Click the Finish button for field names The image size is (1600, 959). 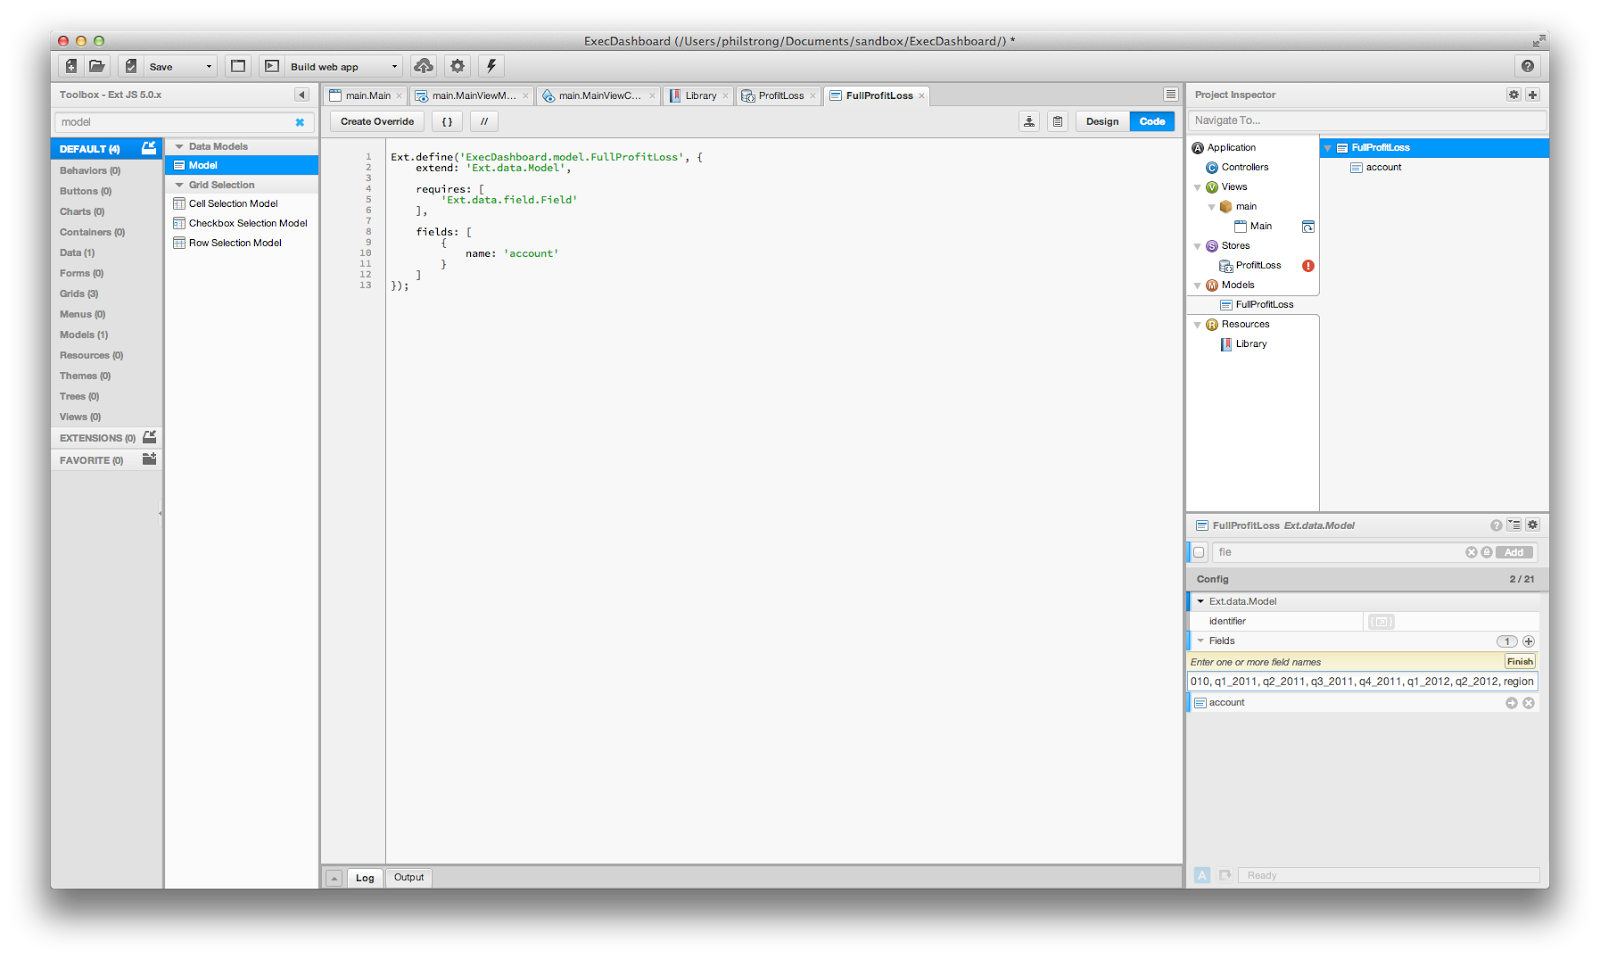pyautogui.click(x=1519, y=662)
